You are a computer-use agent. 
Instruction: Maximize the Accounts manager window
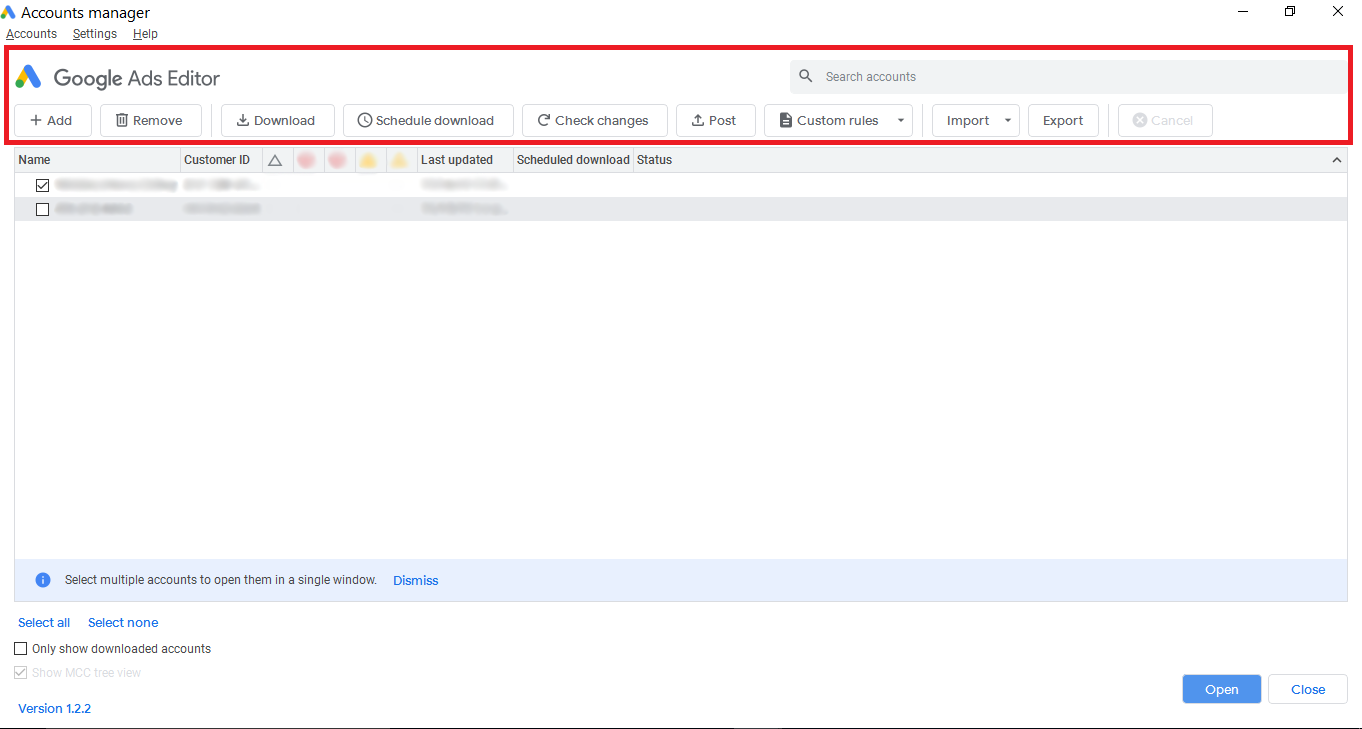pyautogui.click(x=1290, y=12)
